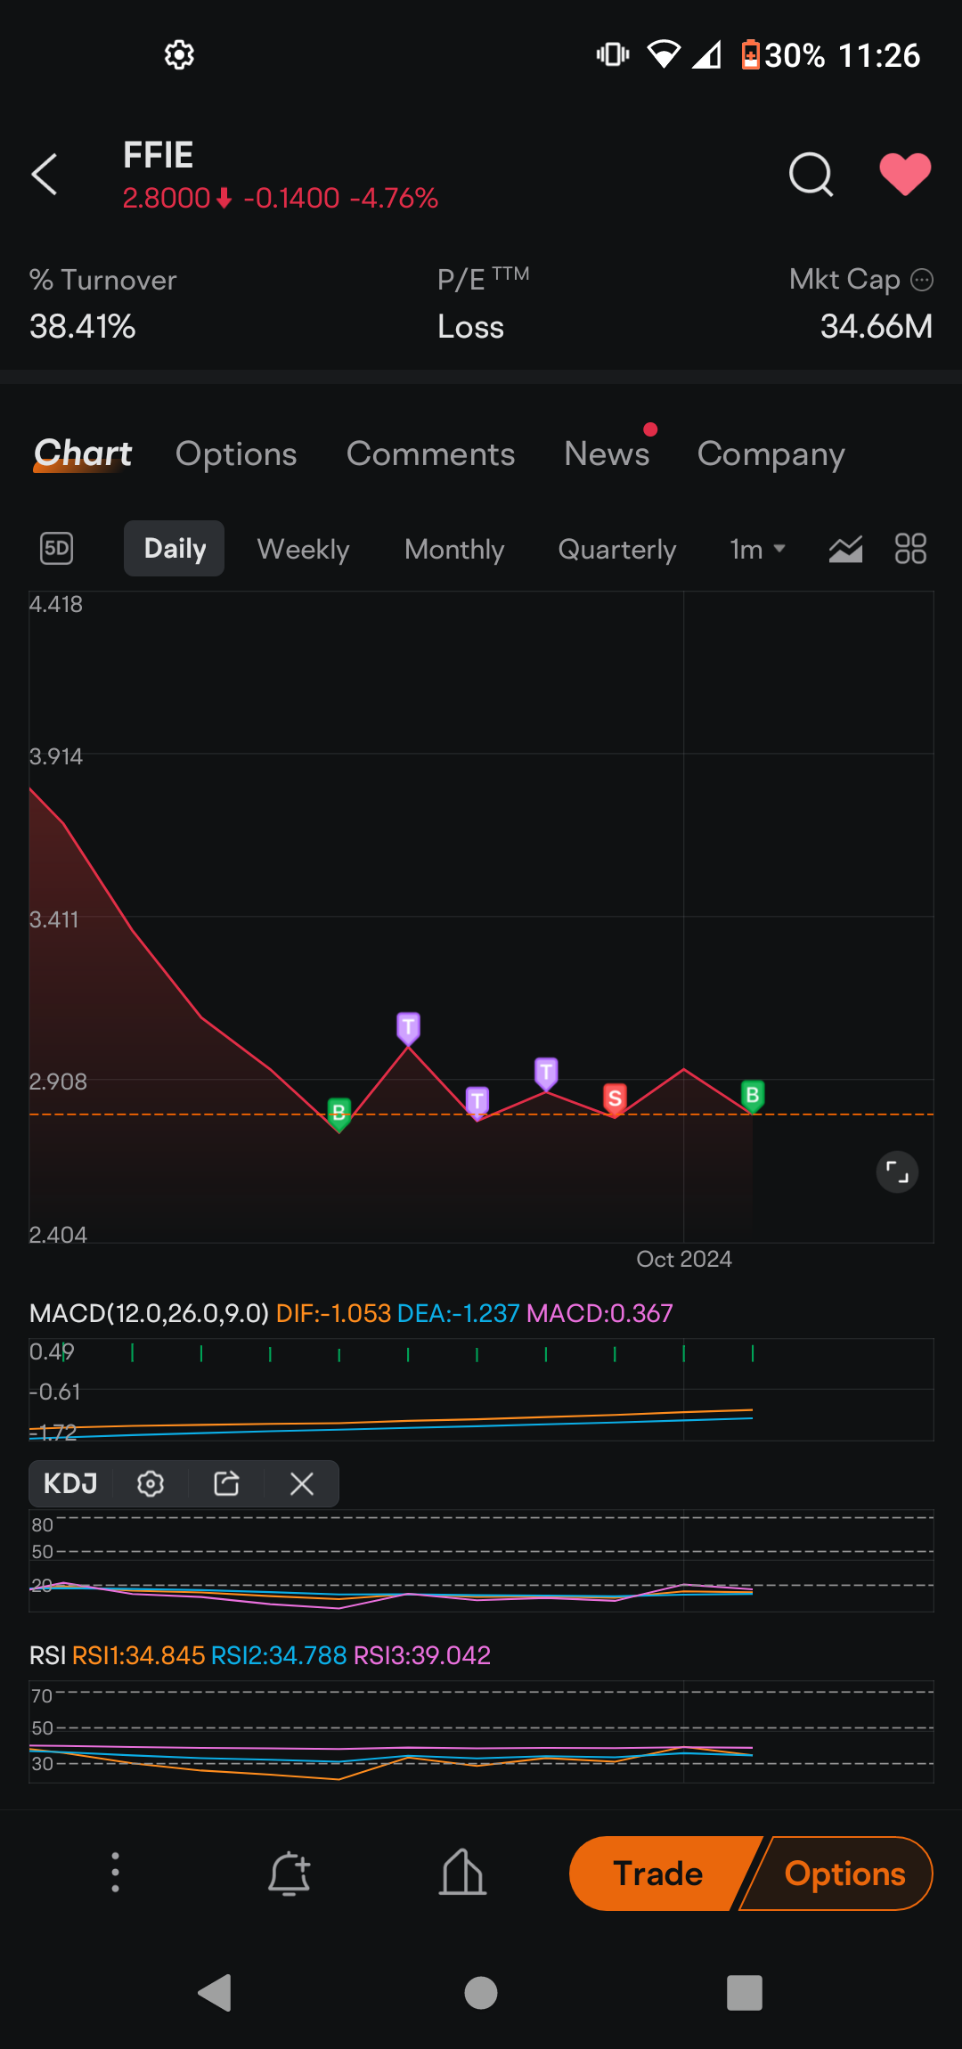This screenshot has height=2049, width=962.
Task: Expand the chart to fullscreen
Action: 897,1172
